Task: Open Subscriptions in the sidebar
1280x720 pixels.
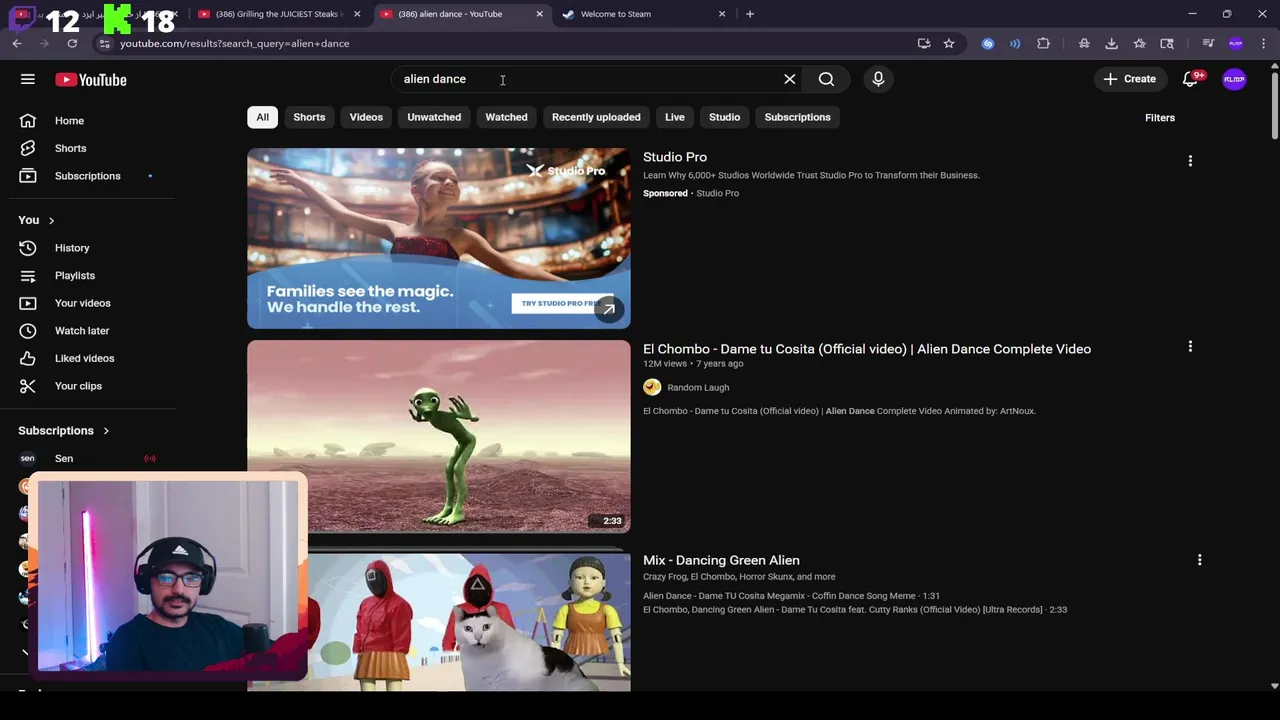Action: [x=88, y=176]
